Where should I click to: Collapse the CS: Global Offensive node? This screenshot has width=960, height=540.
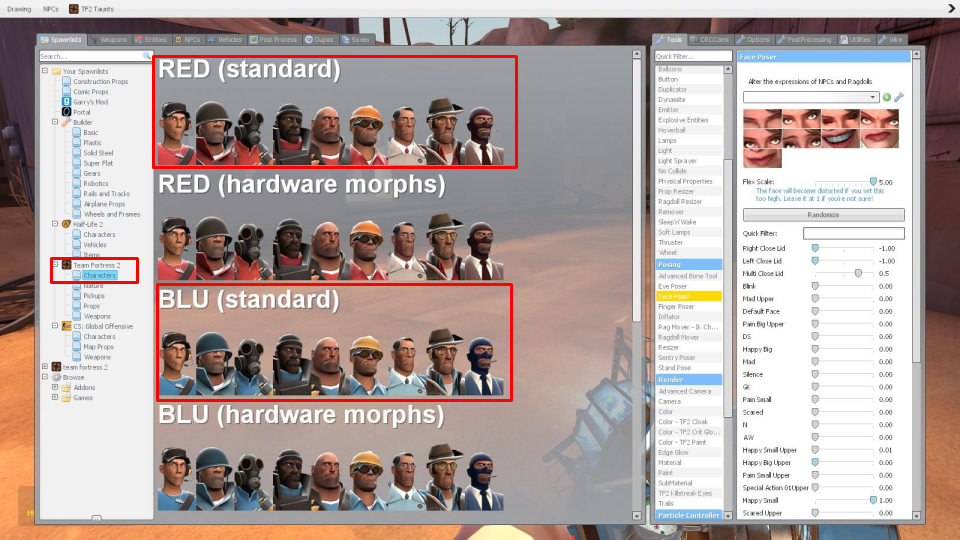pos(55,326)
